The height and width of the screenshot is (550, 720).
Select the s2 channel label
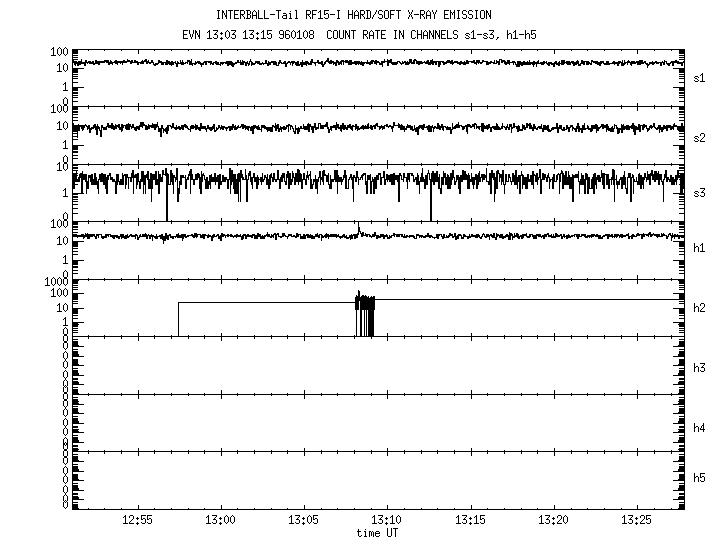point(700,137)
